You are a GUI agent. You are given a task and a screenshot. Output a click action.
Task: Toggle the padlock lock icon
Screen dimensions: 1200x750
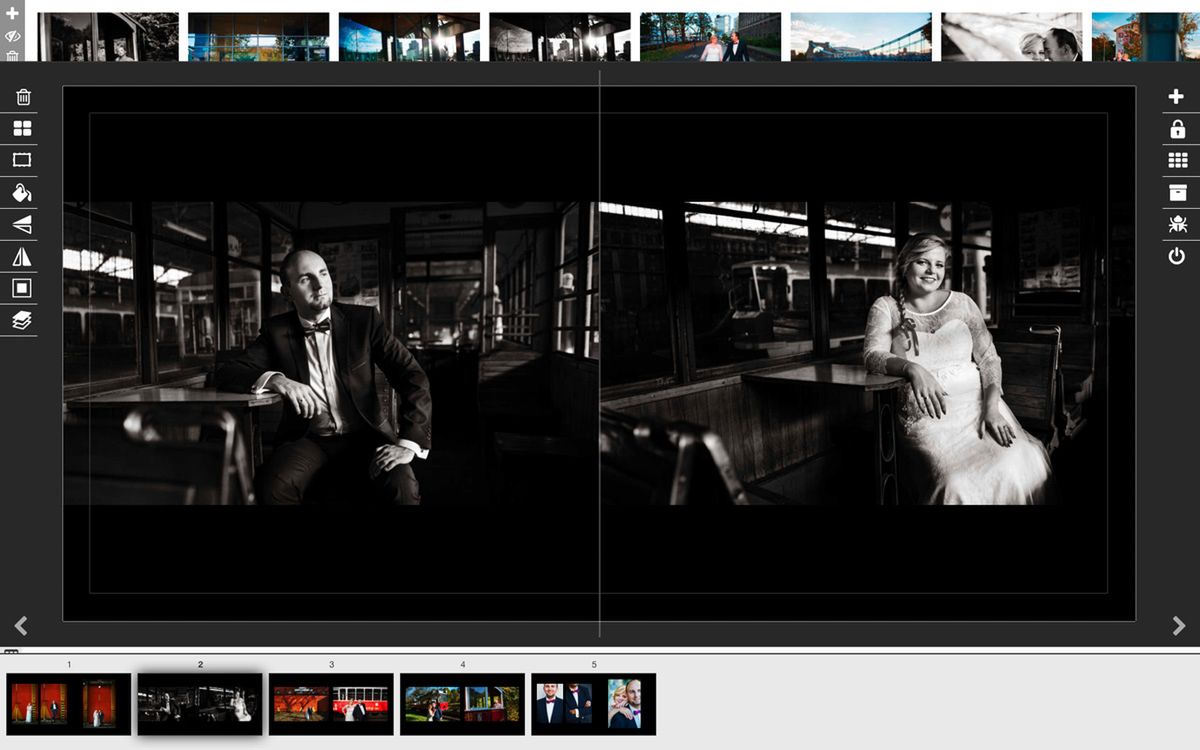click(x=1177, y=129)
